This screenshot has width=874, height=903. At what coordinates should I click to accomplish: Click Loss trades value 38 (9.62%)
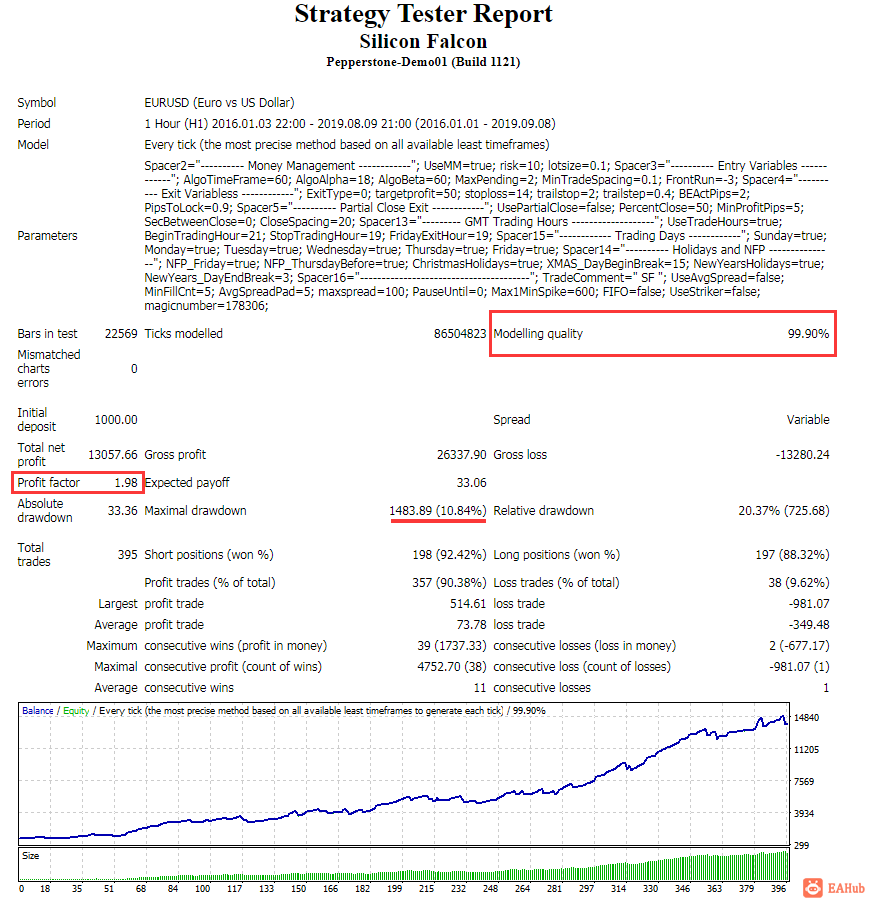[799, 583]
